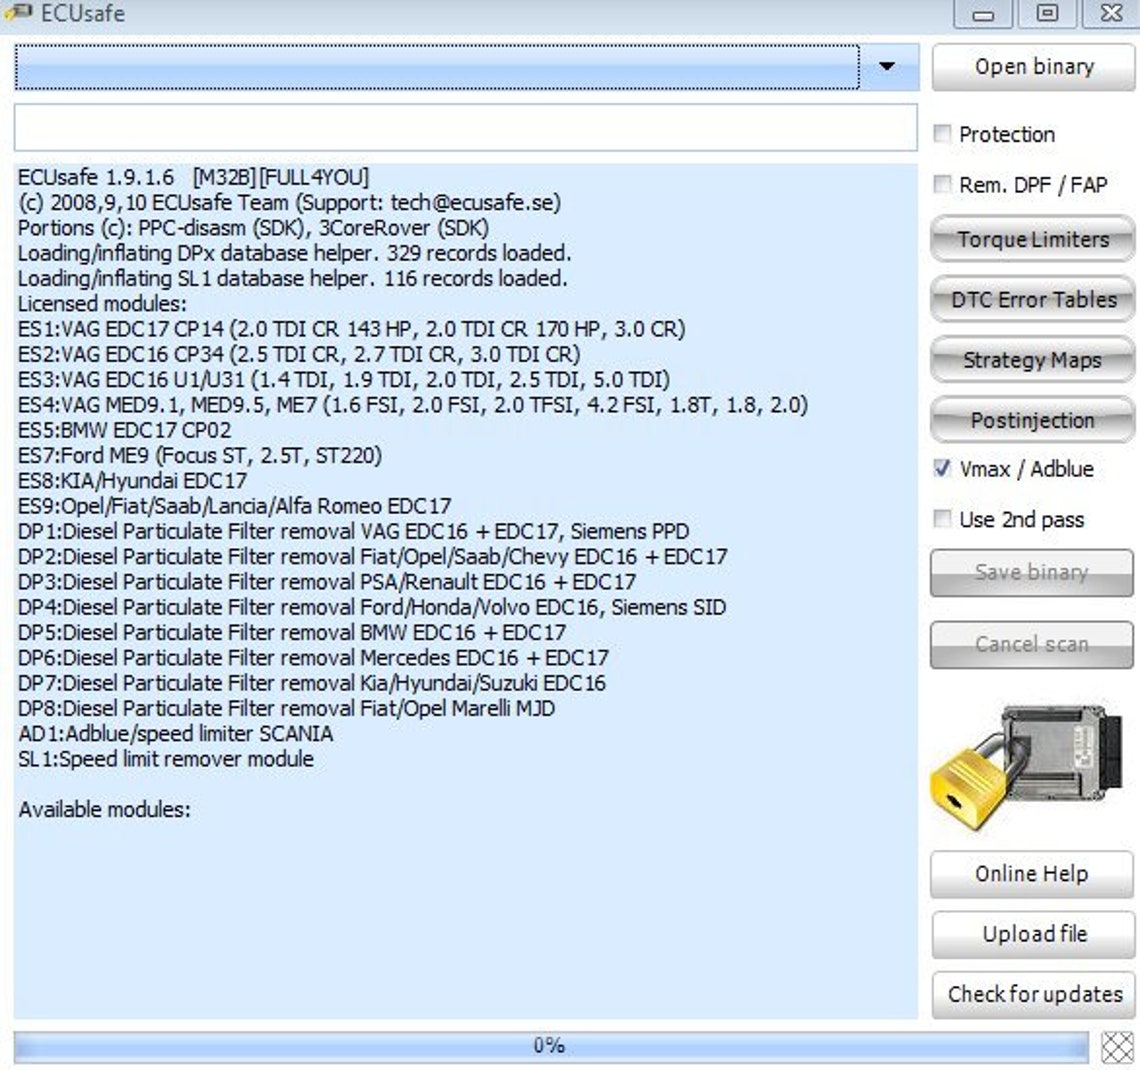Open the Postinjection module
The width and height of the screenshot is (1140, 1070).
point(1031,420)
